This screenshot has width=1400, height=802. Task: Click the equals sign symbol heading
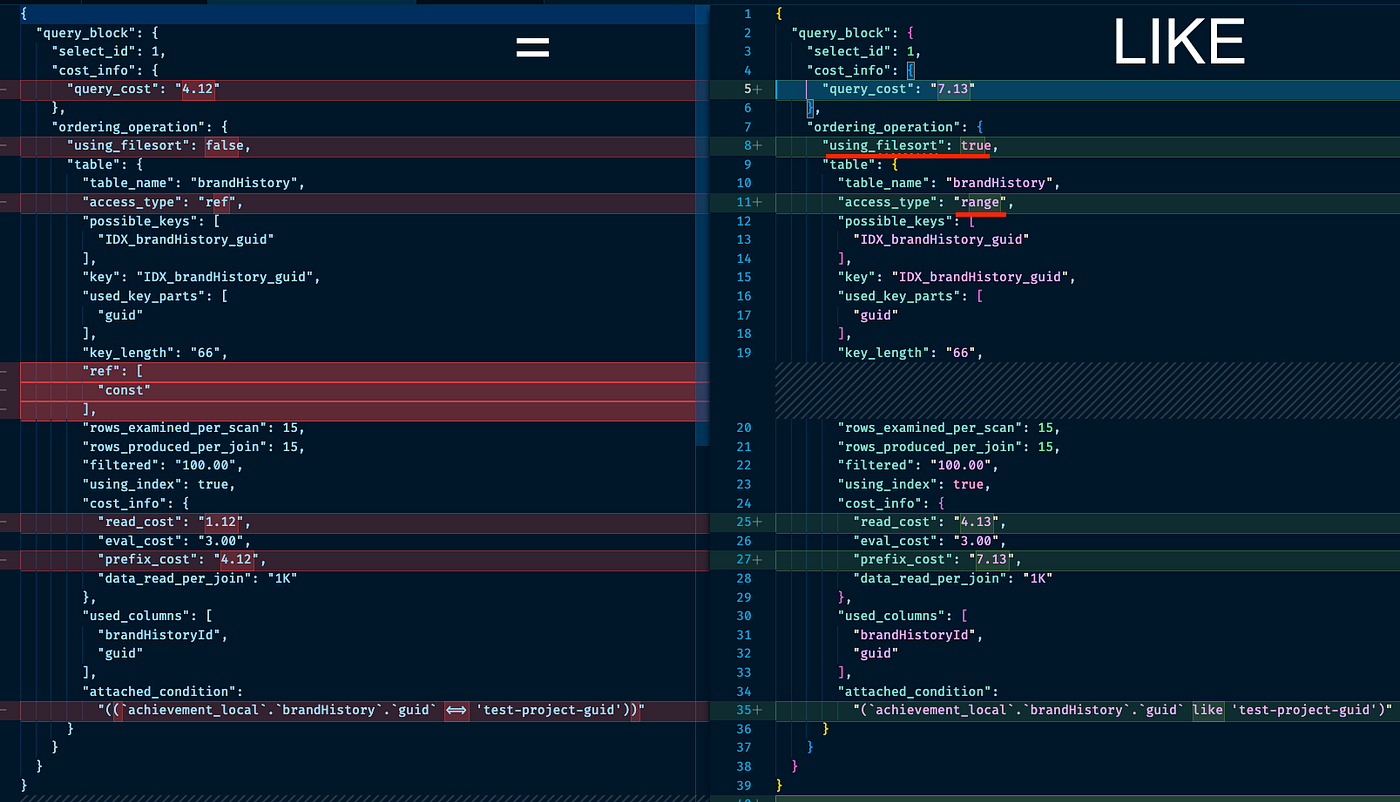tap(532, 46)
